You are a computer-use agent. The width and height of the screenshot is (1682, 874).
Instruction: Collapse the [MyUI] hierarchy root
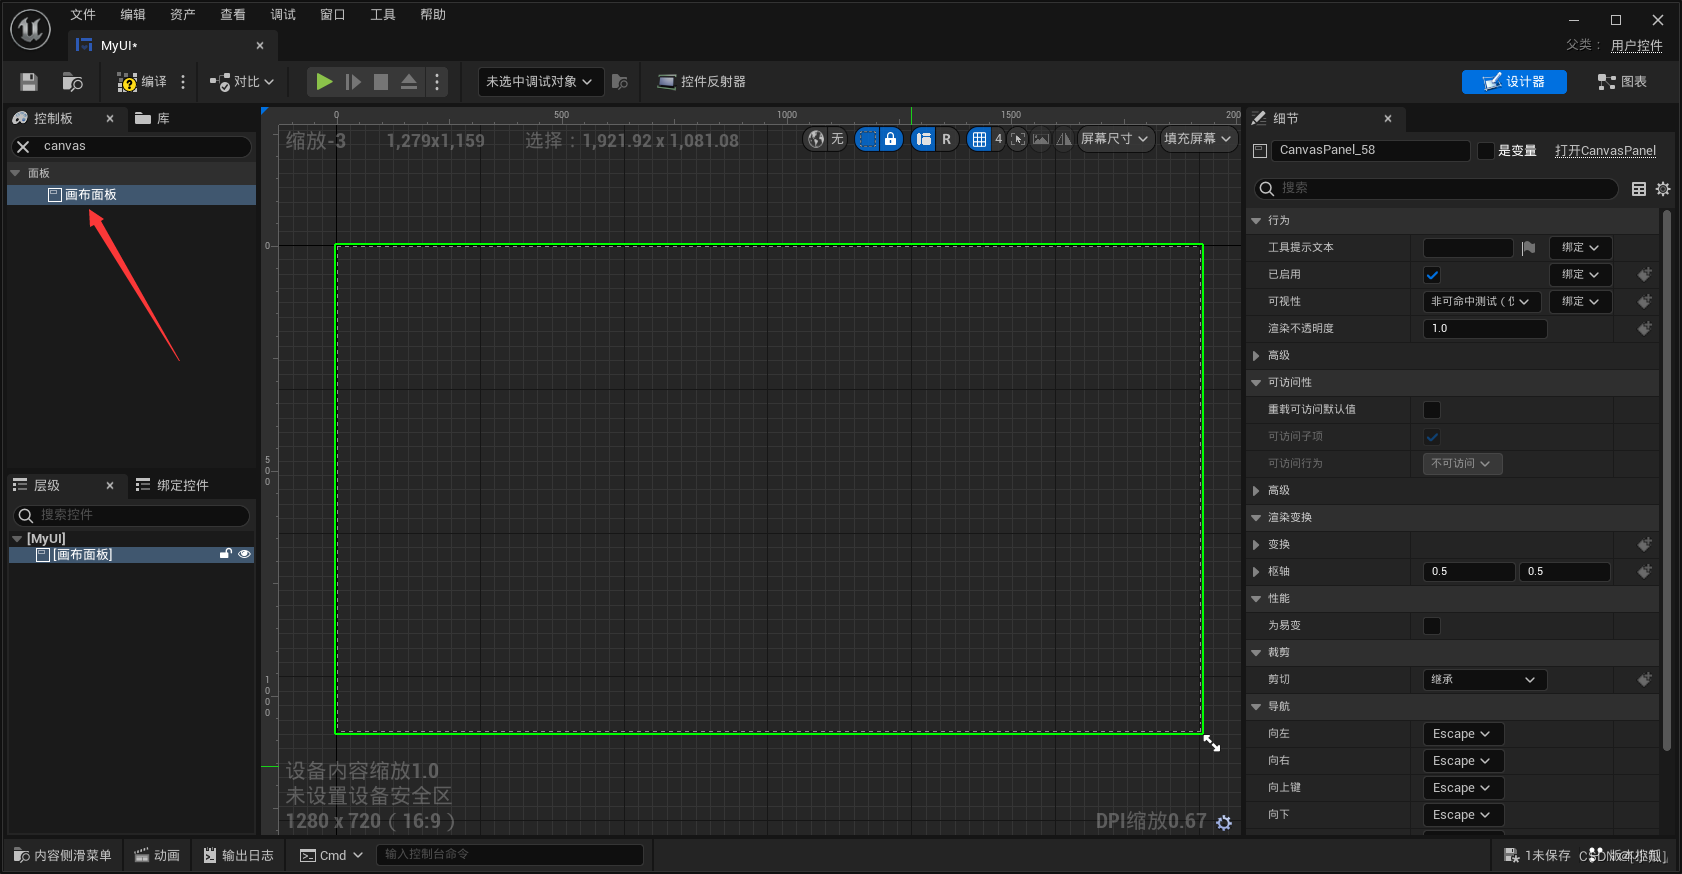tap(17, 539)
